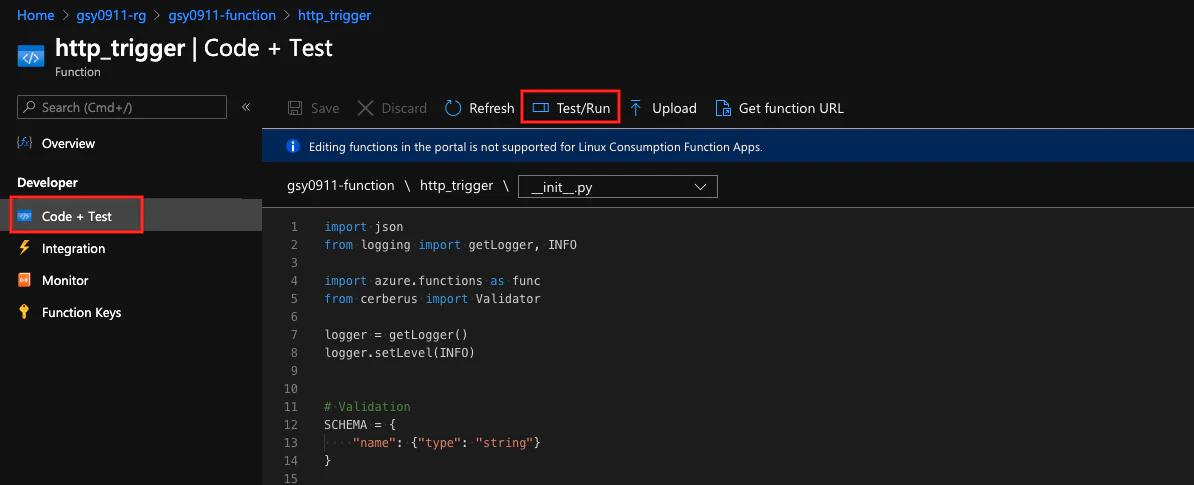Screen dimensions: 1194x485
Task: Click the info icon in the blue banner
Action: [x=292, y=147]
